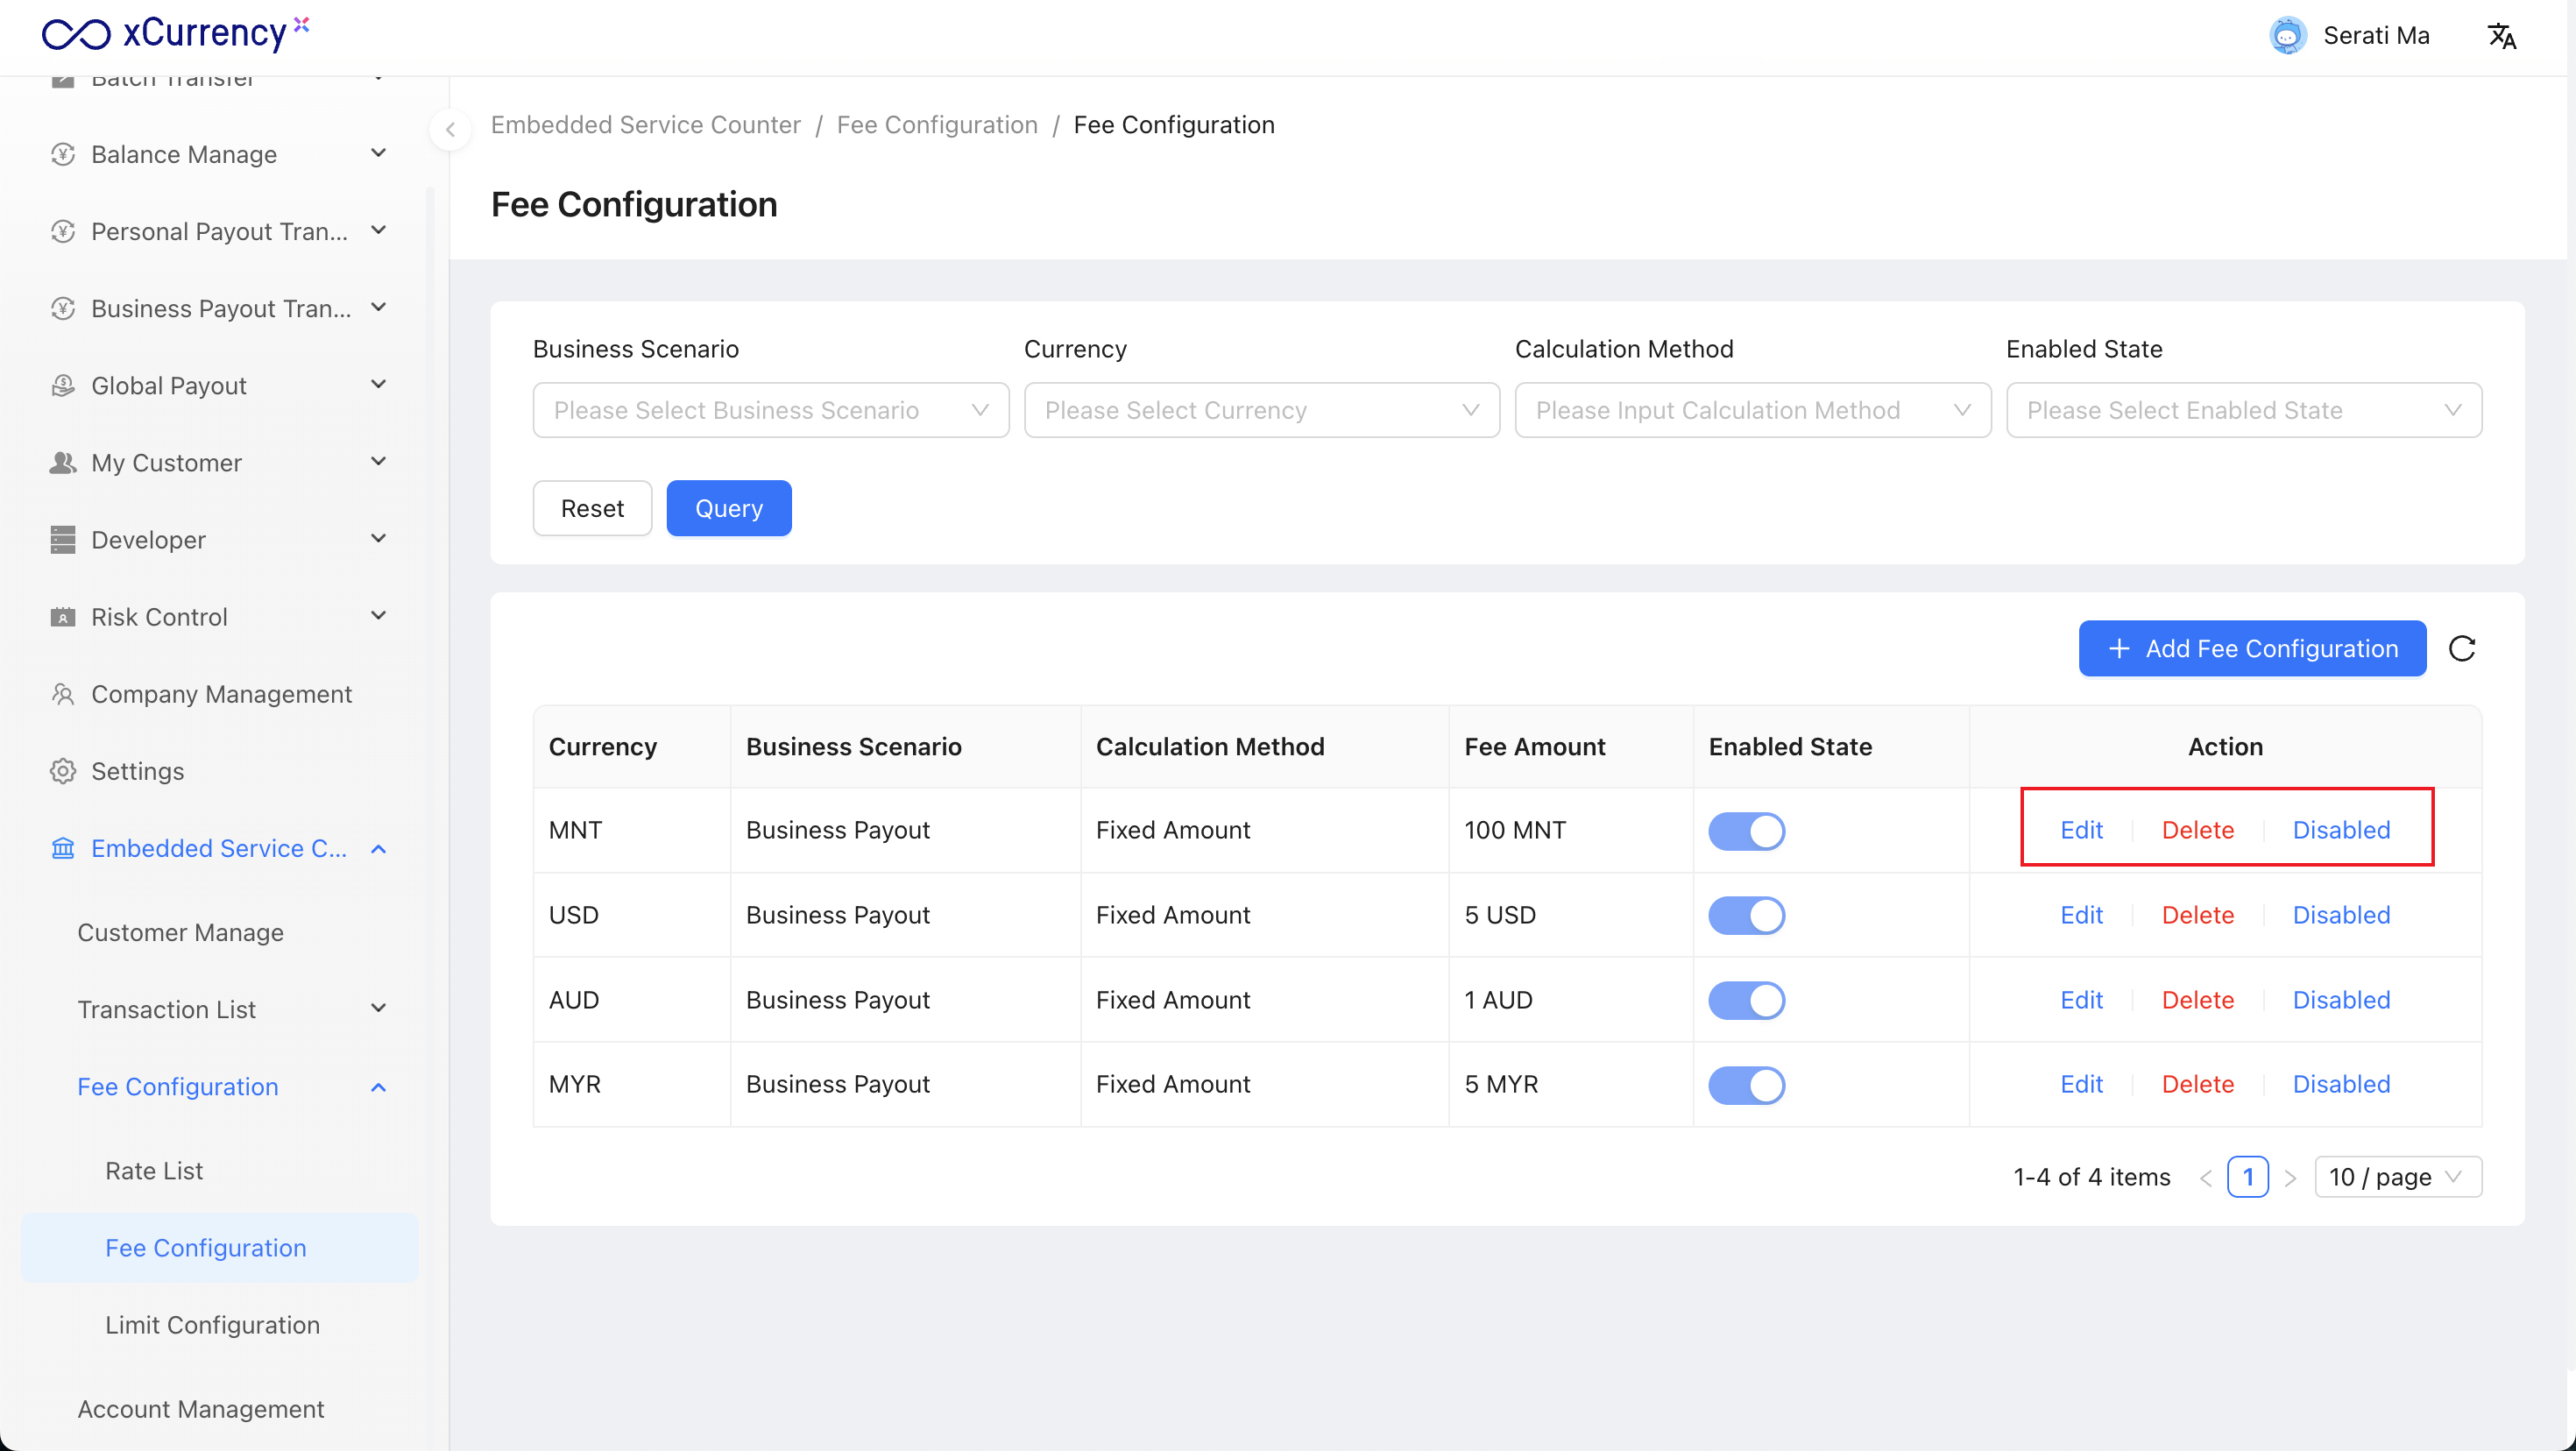
Task: Open the Business Scenario dropdown
Action: 770,410
